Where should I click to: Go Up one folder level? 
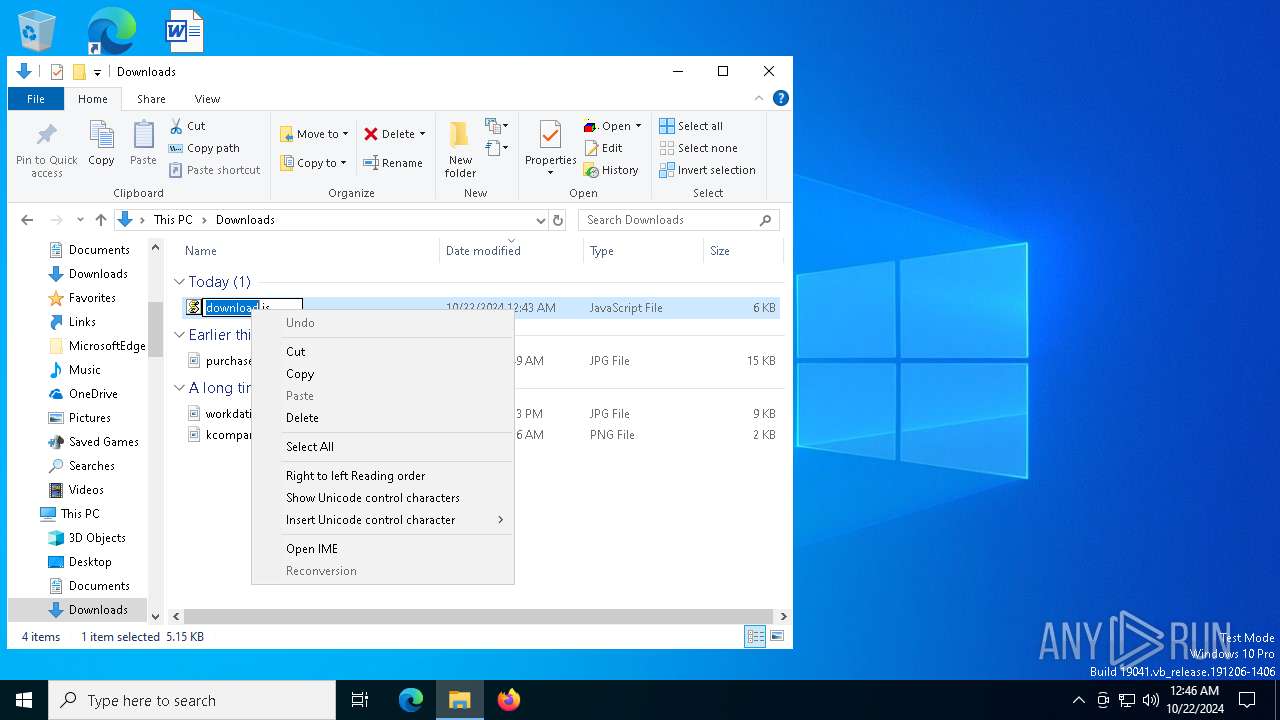tap(101, 220)
